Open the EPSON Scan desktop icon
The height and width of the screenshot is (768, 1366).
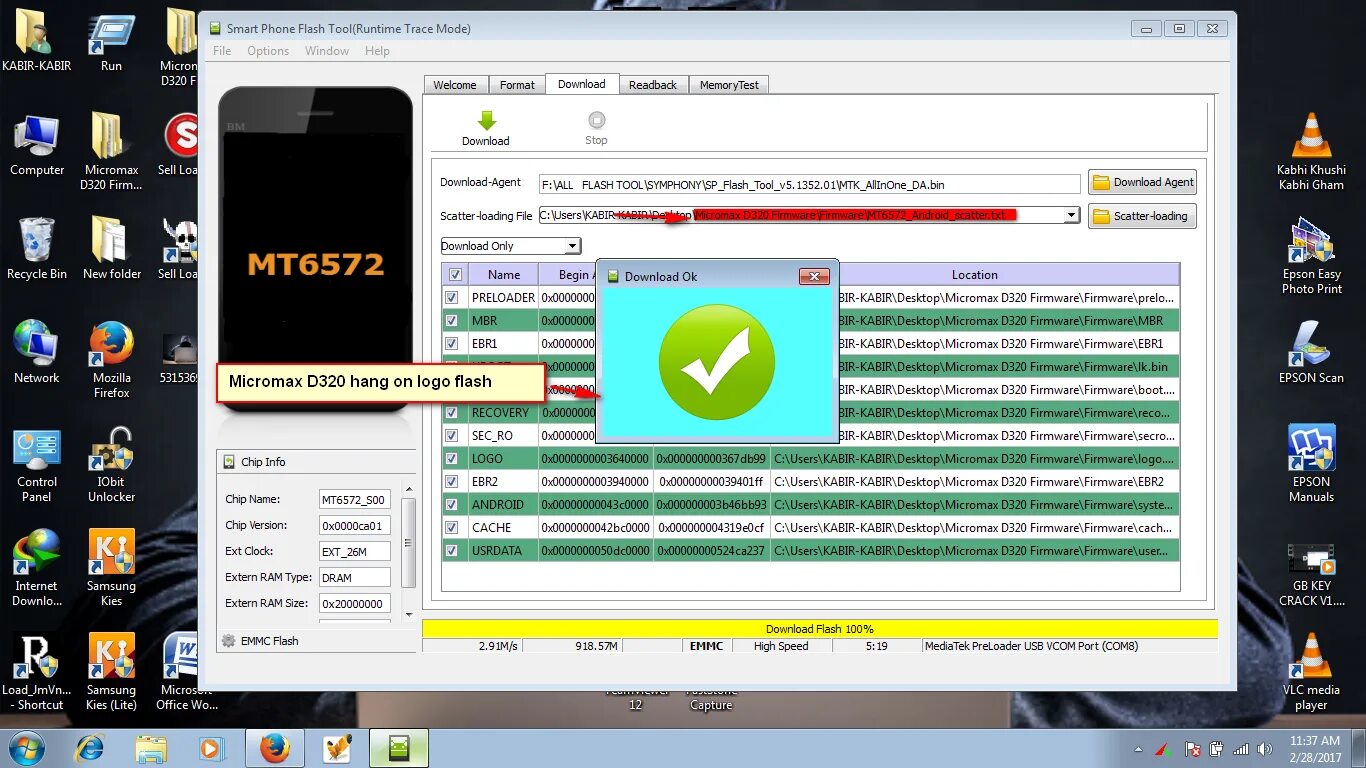point(1312,352)
